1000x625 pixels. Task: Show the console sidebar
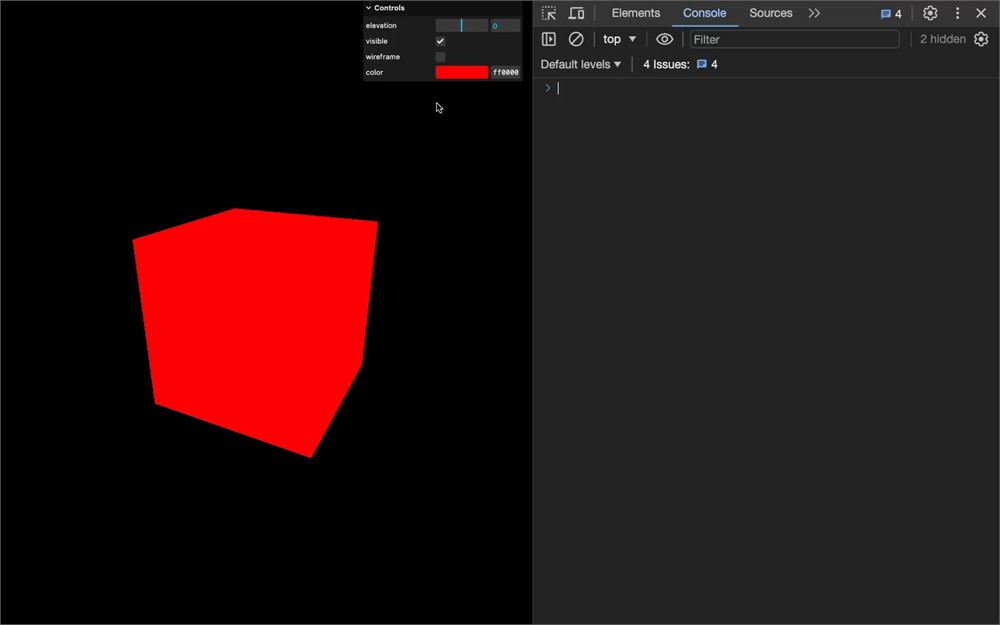pos(548,39)
